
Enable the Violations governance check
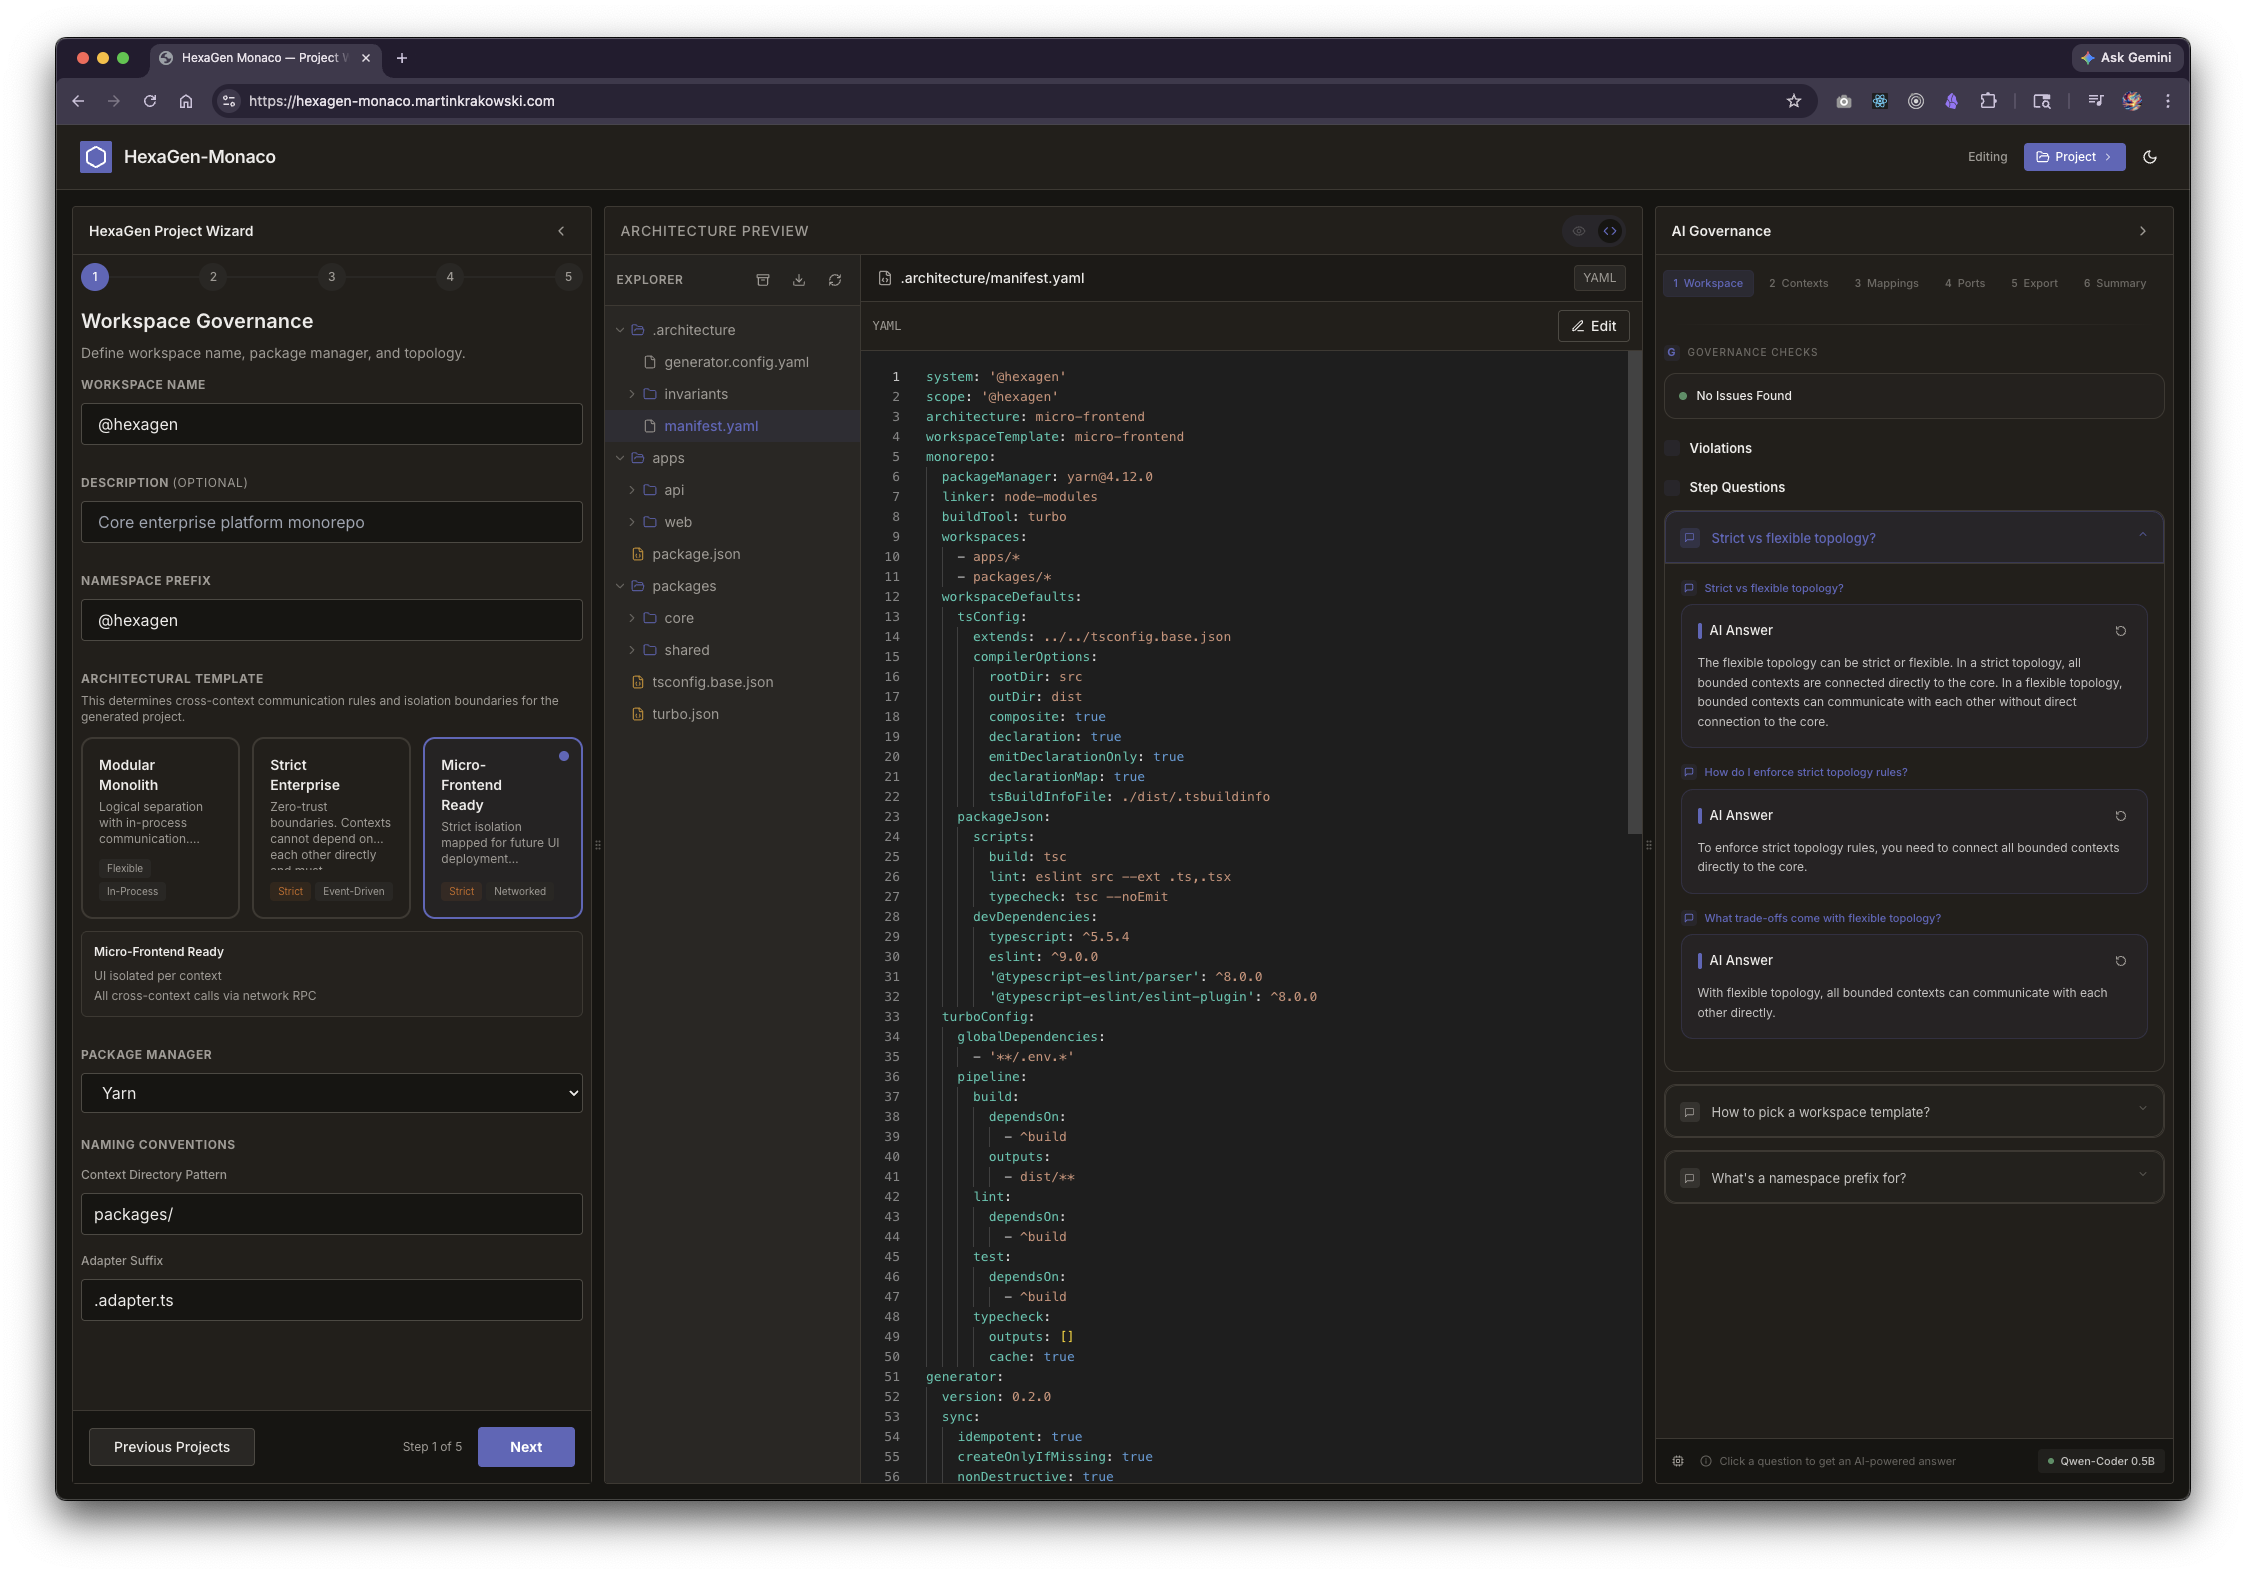(1674, 448)
